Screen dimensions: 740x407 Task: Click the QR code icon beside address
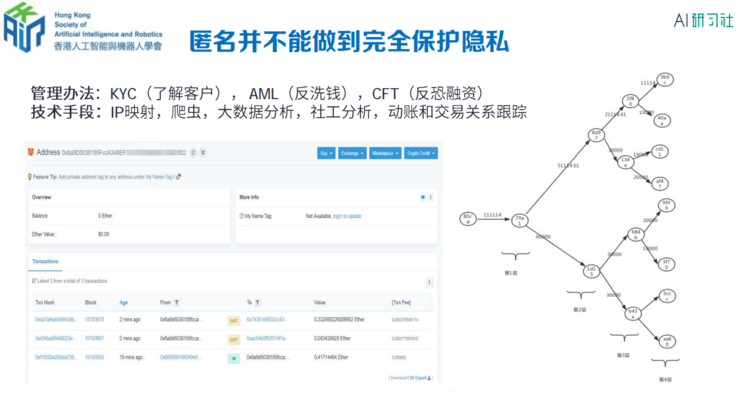[x=203, y=153]
